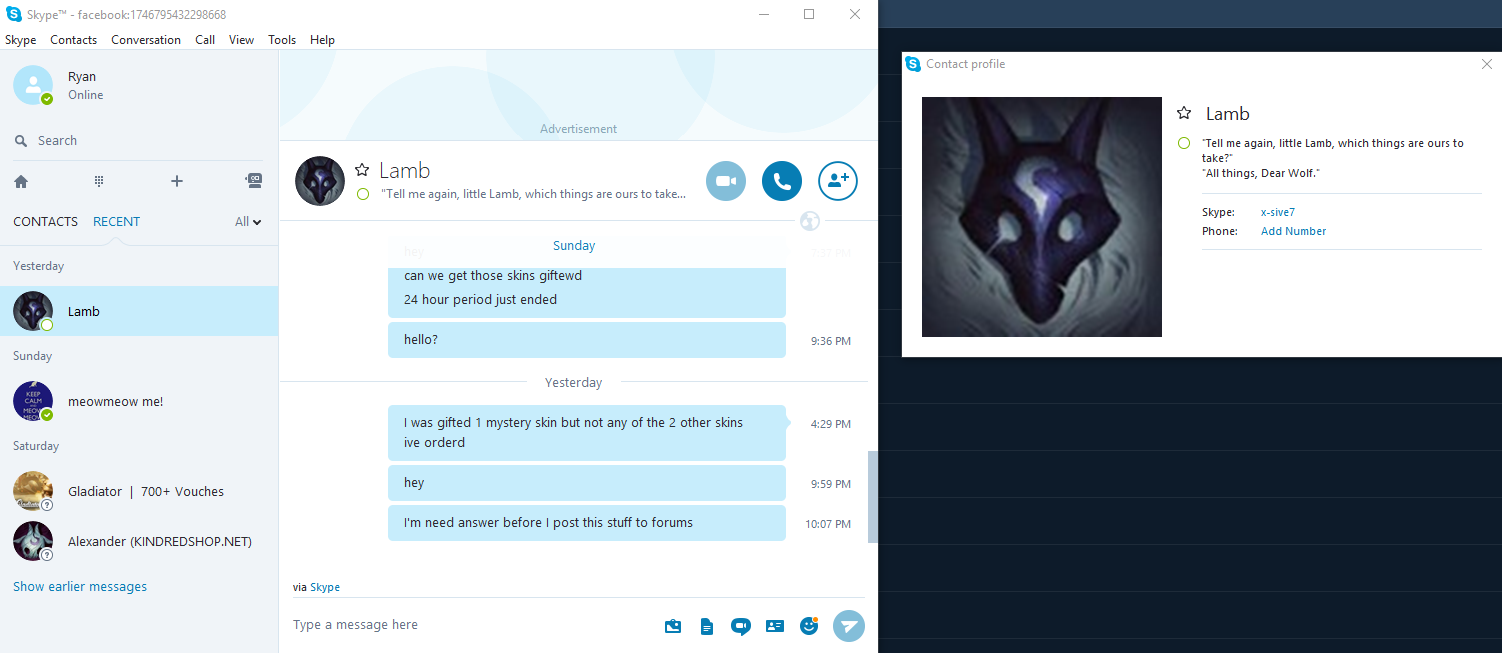Open the Gladiator | 700+ Vouches conversation
1502x653 pixels.
click(x=139, y=491)
